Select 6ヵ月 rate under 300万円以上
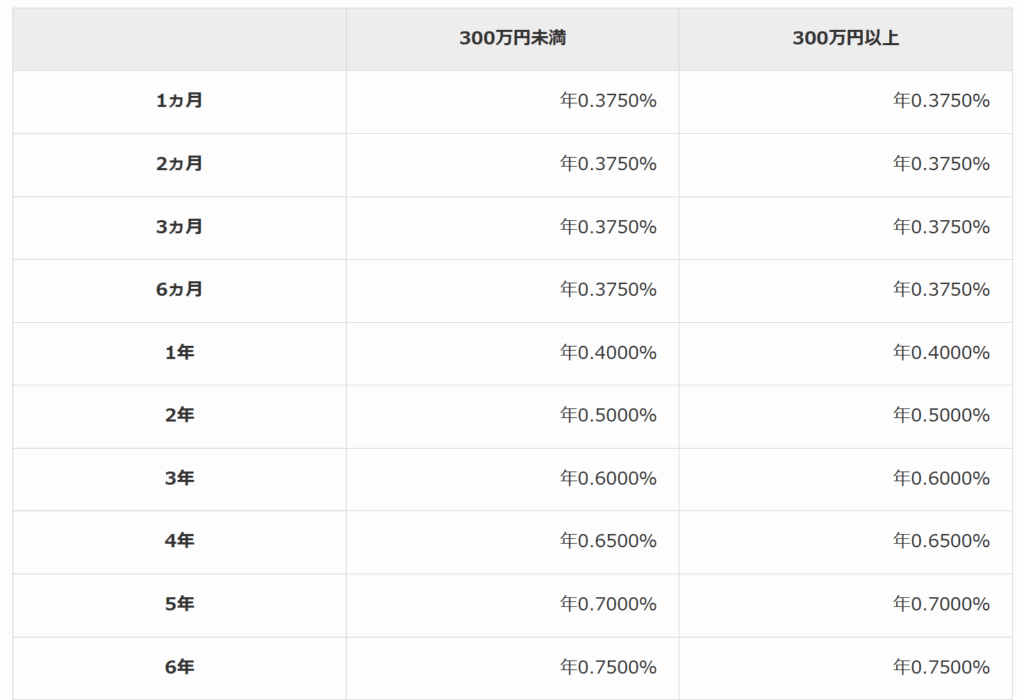Image resolution: width=1024 pixels, height=700 pixels. coord(941,290)
